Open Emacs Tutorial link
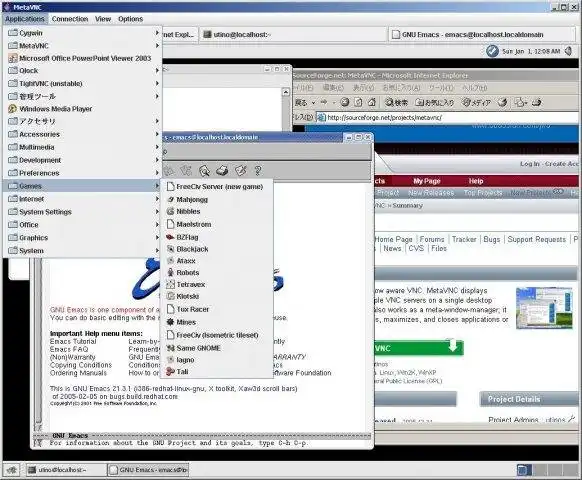Viewport: 582px width, 480px height. (x=73, y=342)
